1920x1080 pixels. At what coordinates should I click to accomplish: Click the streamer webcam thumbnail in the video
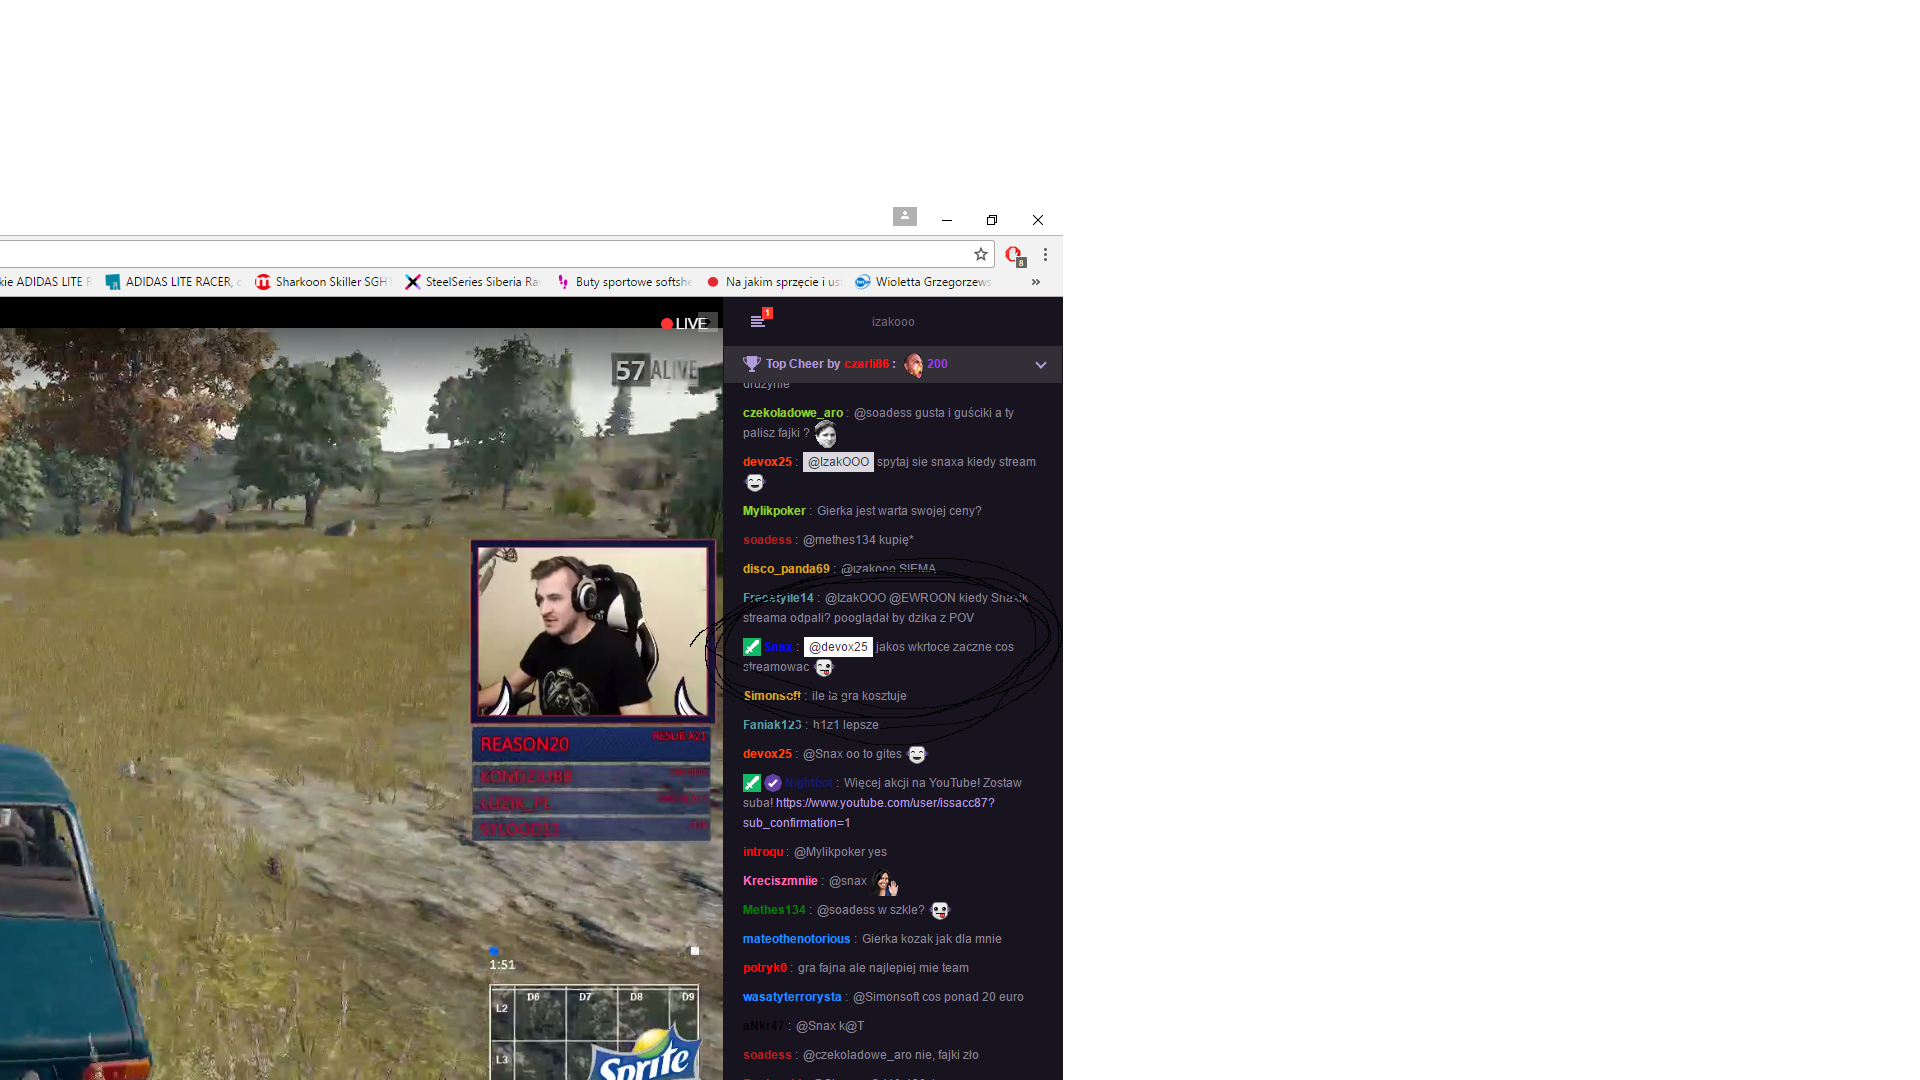tap(593, 630)
